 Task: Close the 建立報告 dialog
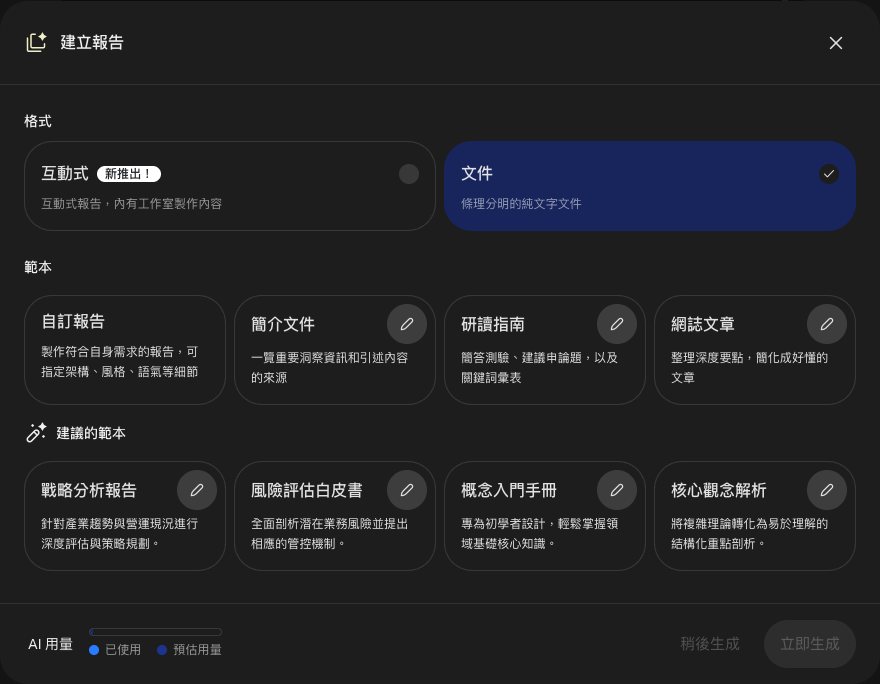tap(836, 43)
